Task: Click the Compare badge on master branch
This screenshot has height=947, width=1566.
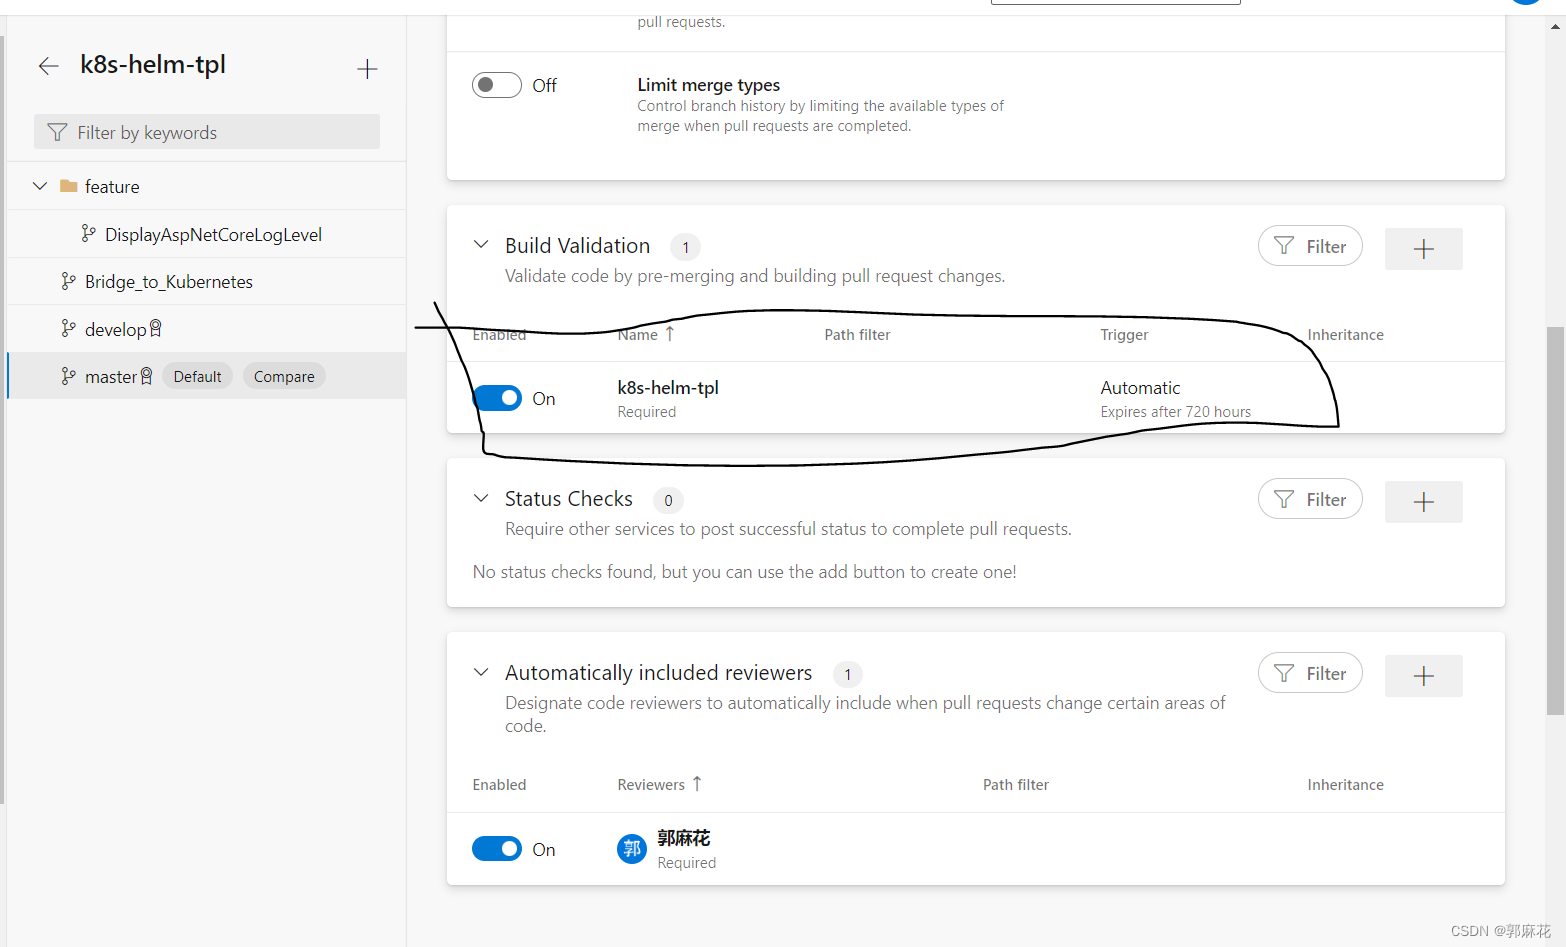Action: [x=283, y=375]
